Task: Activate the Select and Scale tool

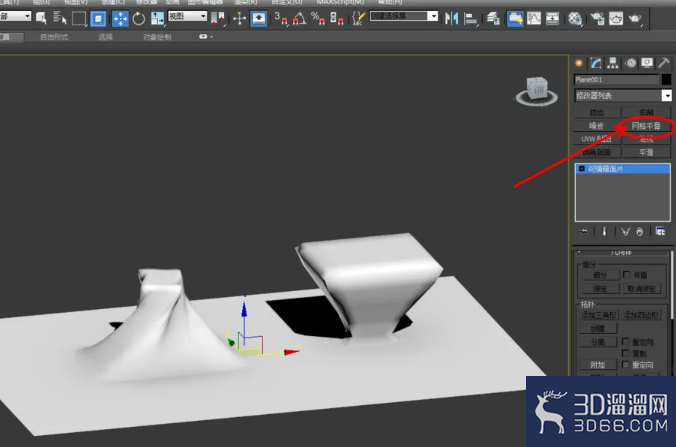Action: (x=157, y=19)
